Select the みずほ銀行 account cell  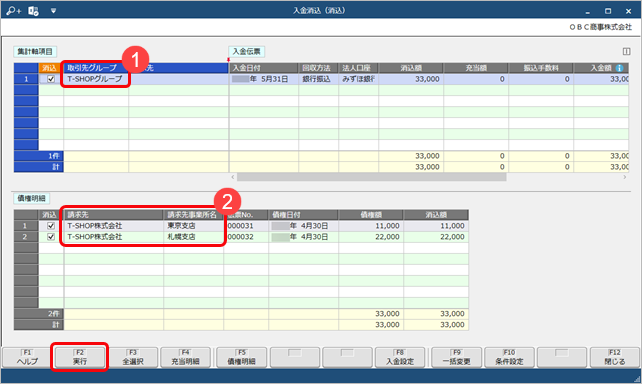coord(358,79)
